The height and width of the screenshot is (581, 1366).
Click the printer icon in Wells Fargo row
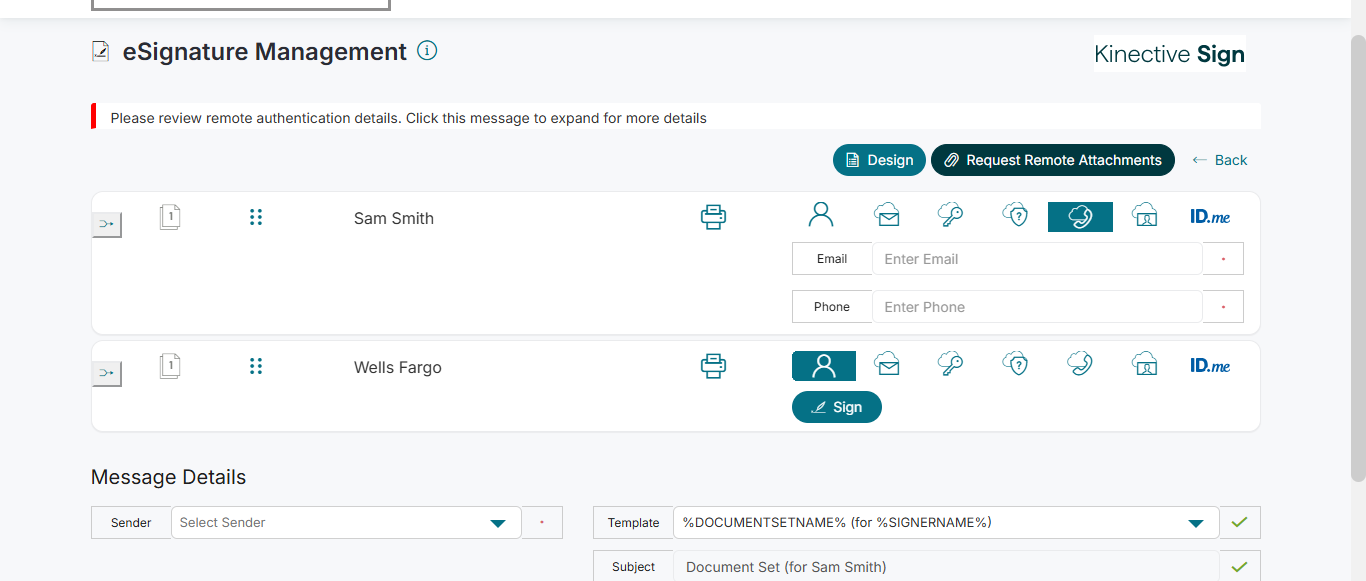tap(713, 366)
